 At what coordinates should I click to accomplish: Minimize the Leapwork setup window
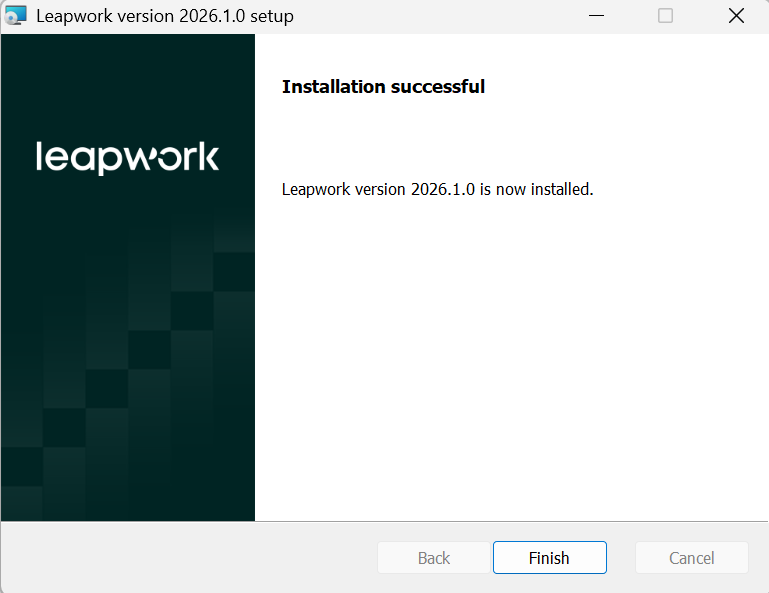[596, 16]
